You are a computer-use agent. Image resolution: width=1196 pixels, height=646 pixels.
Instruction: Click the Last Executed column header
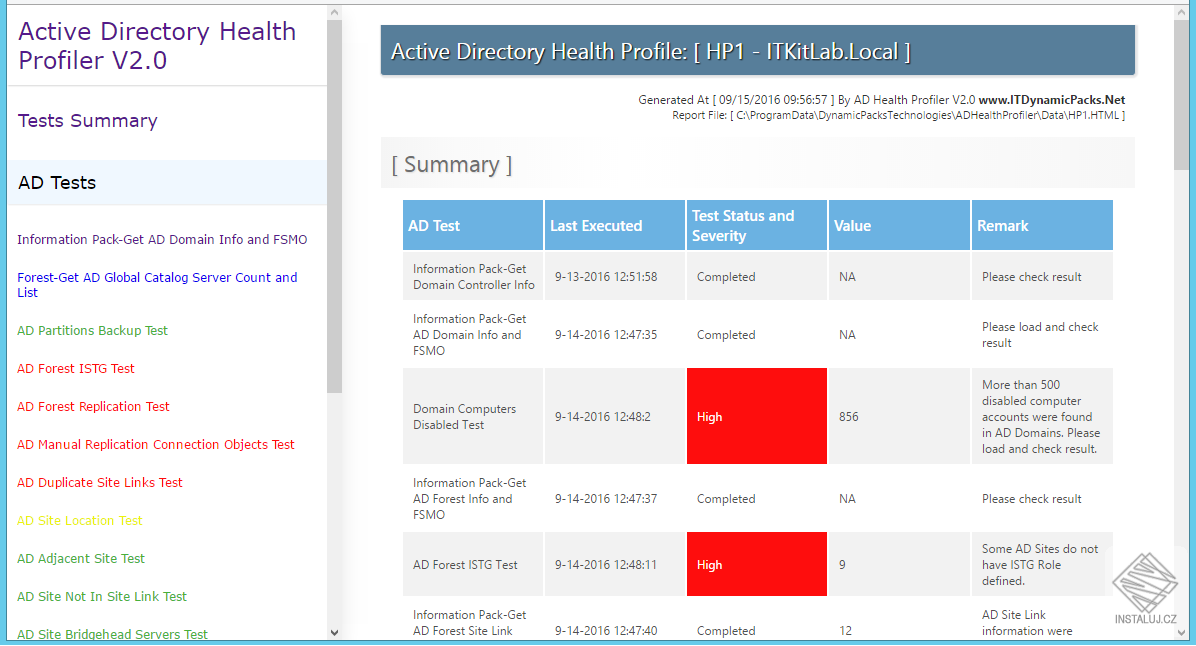(615, 225)
